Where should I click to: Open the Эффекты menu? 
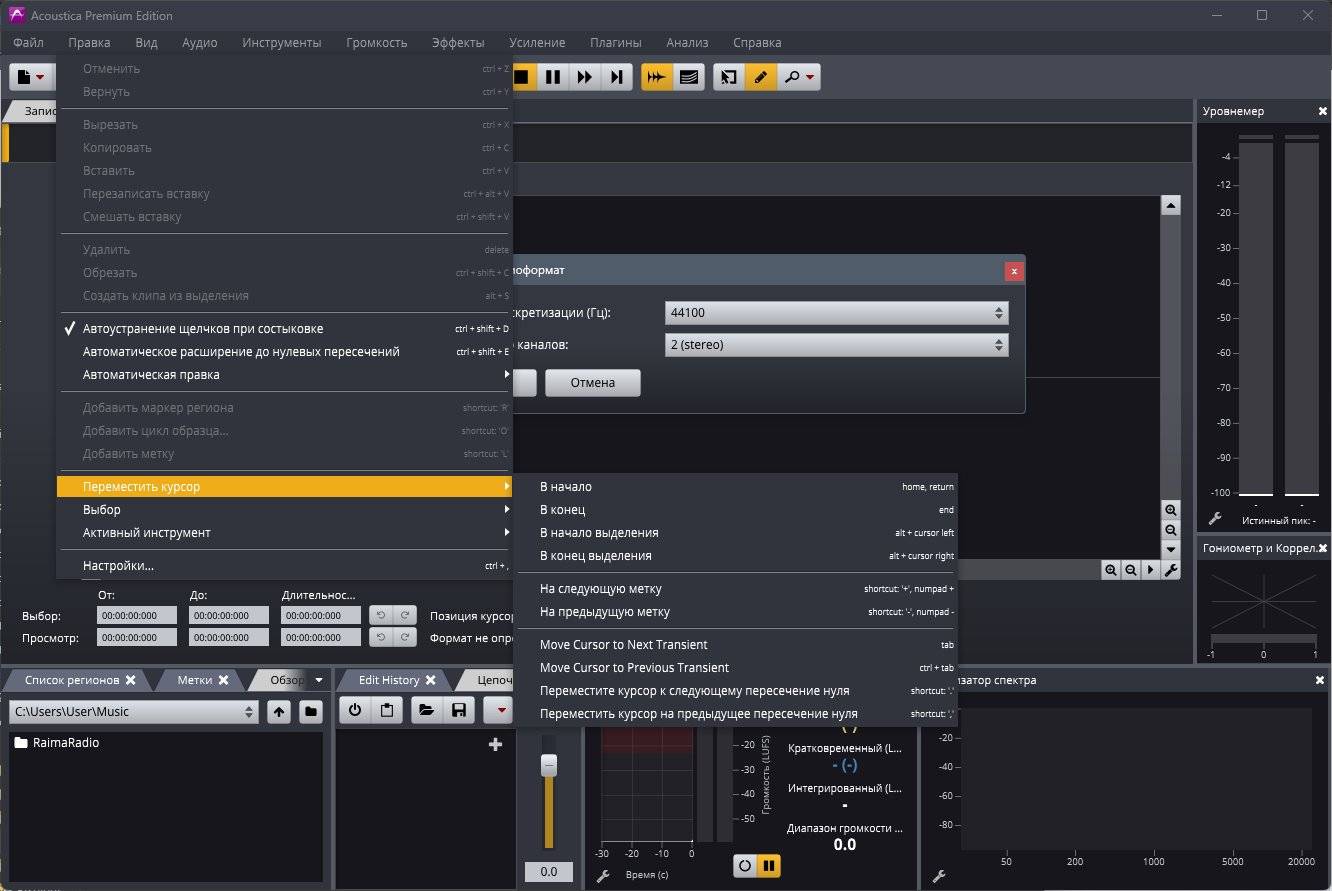pyautogui.click(x=458, y=43)
